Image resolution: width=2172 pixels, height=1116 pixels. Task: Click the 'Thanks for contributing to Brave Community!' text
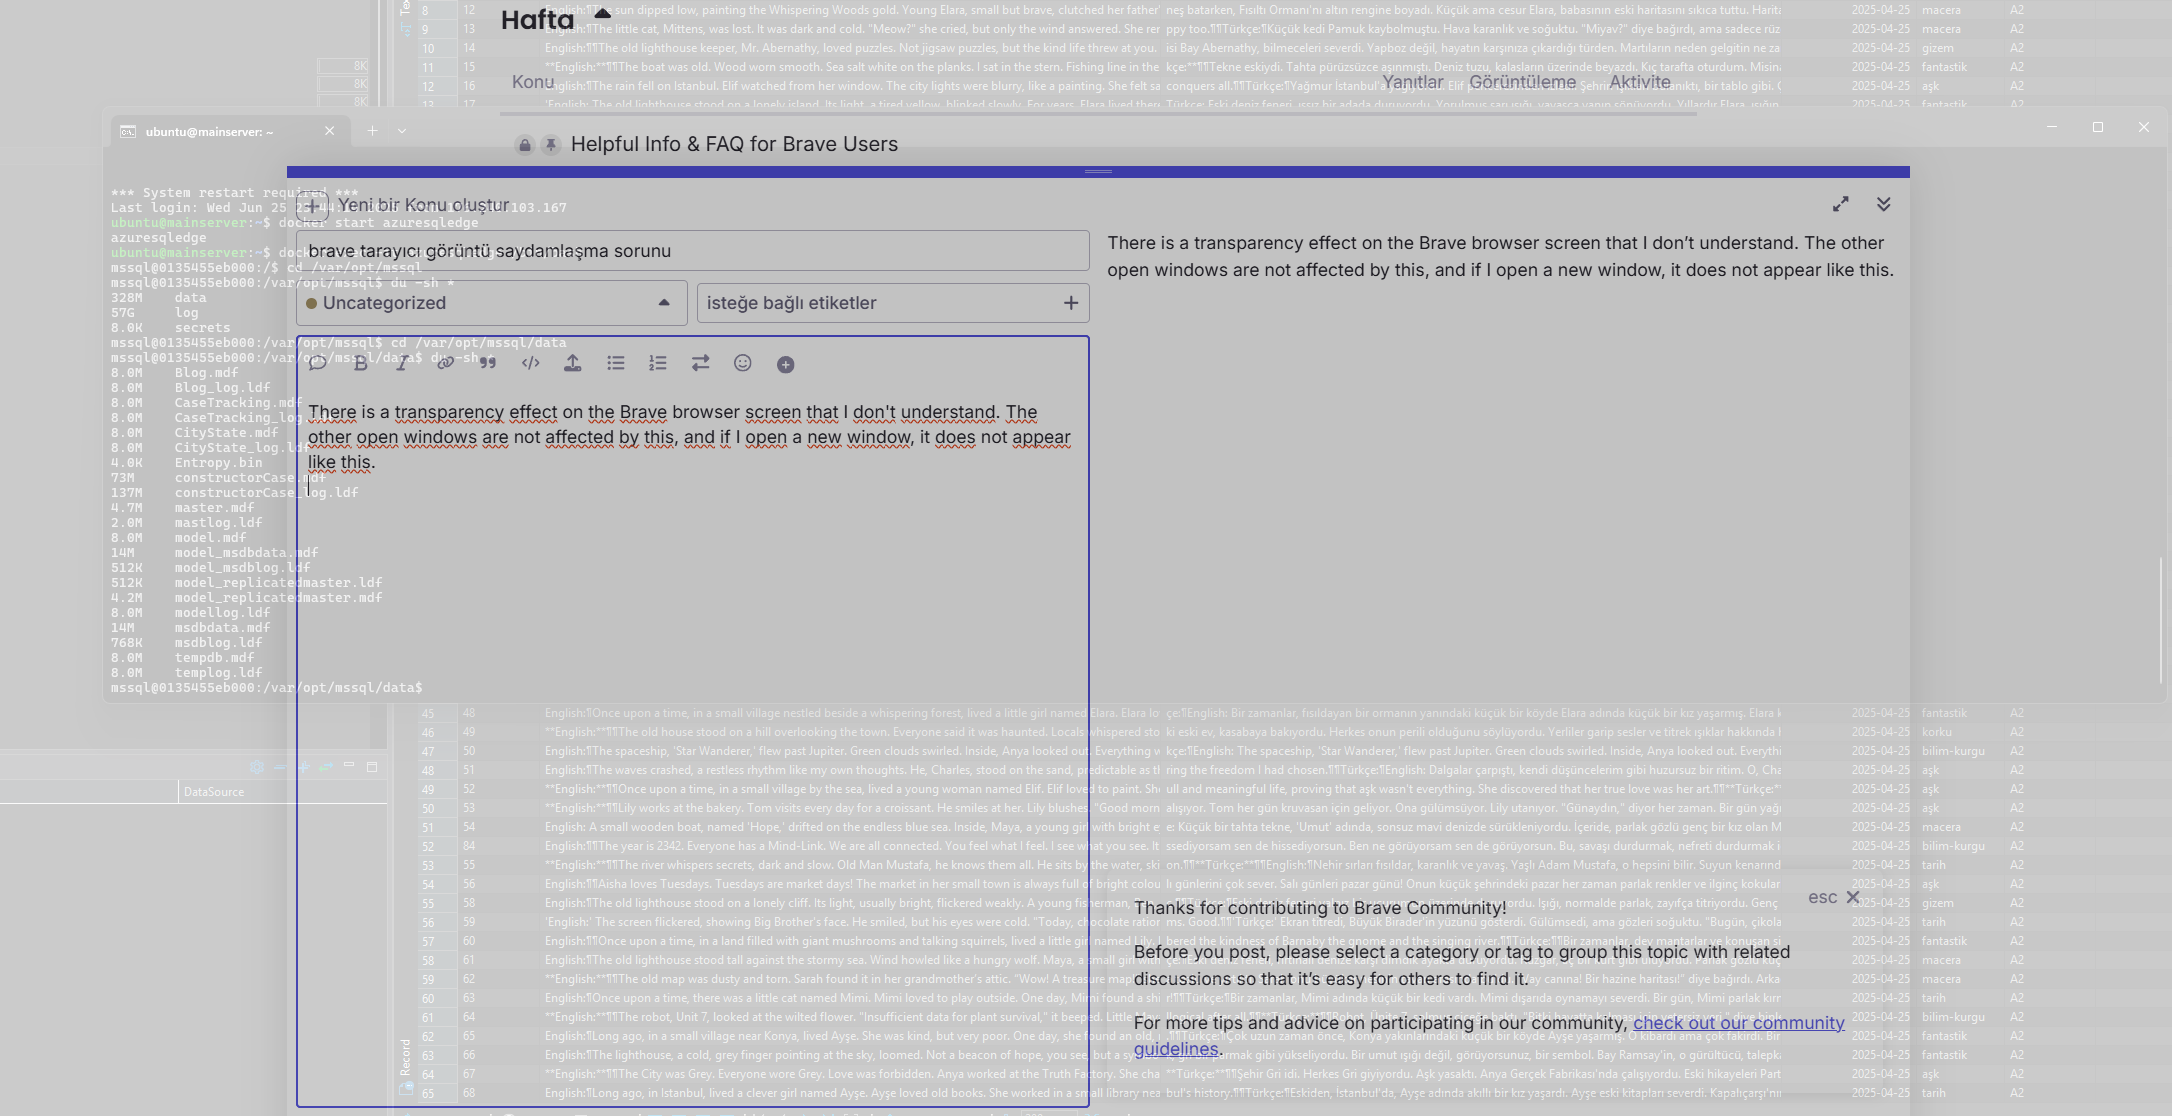click(1320, 908)
